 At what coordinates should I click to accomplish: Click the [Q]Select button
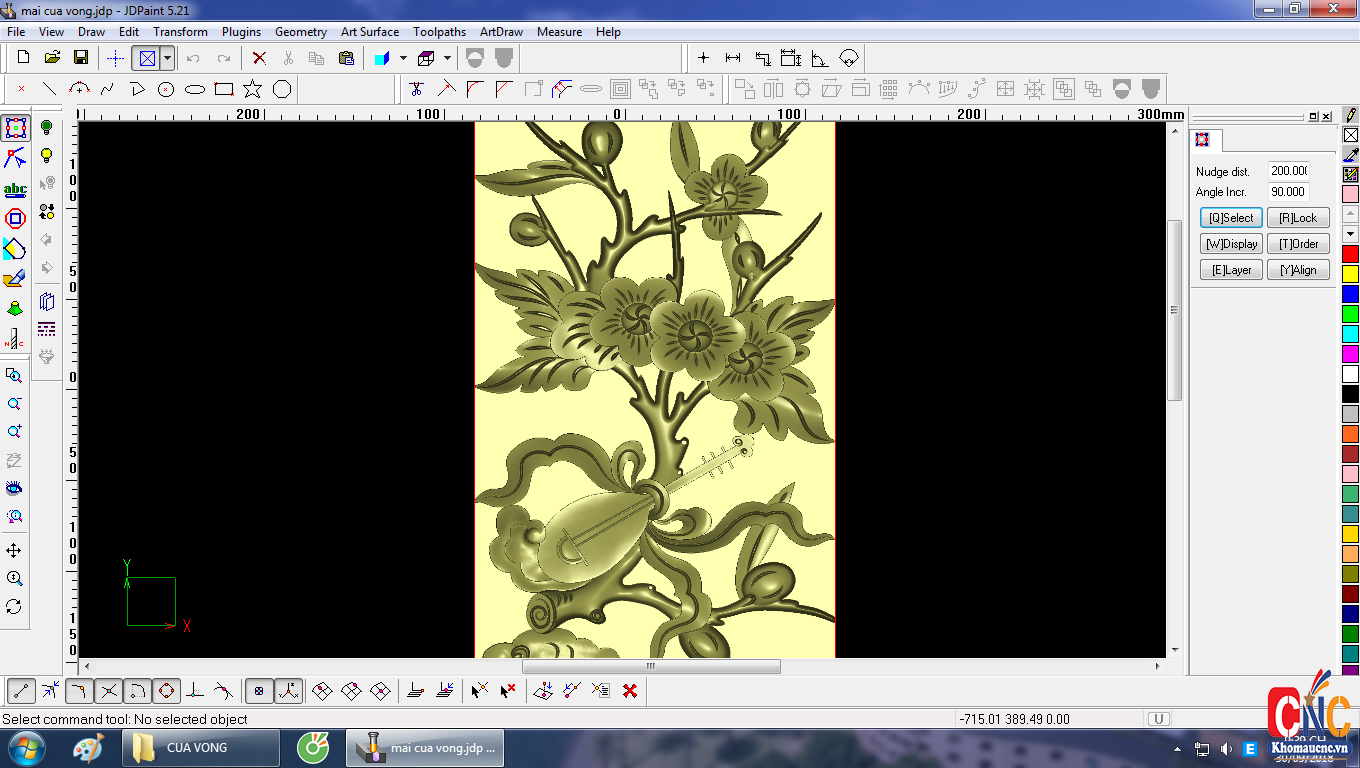tap(1230, 218)
